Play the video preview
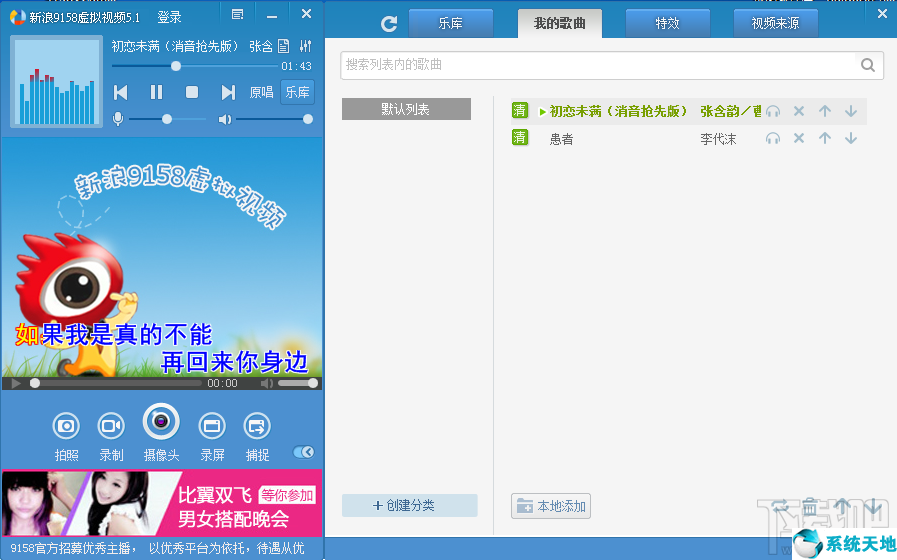Viewport: 897px width, 560px height. pos(16,383)
